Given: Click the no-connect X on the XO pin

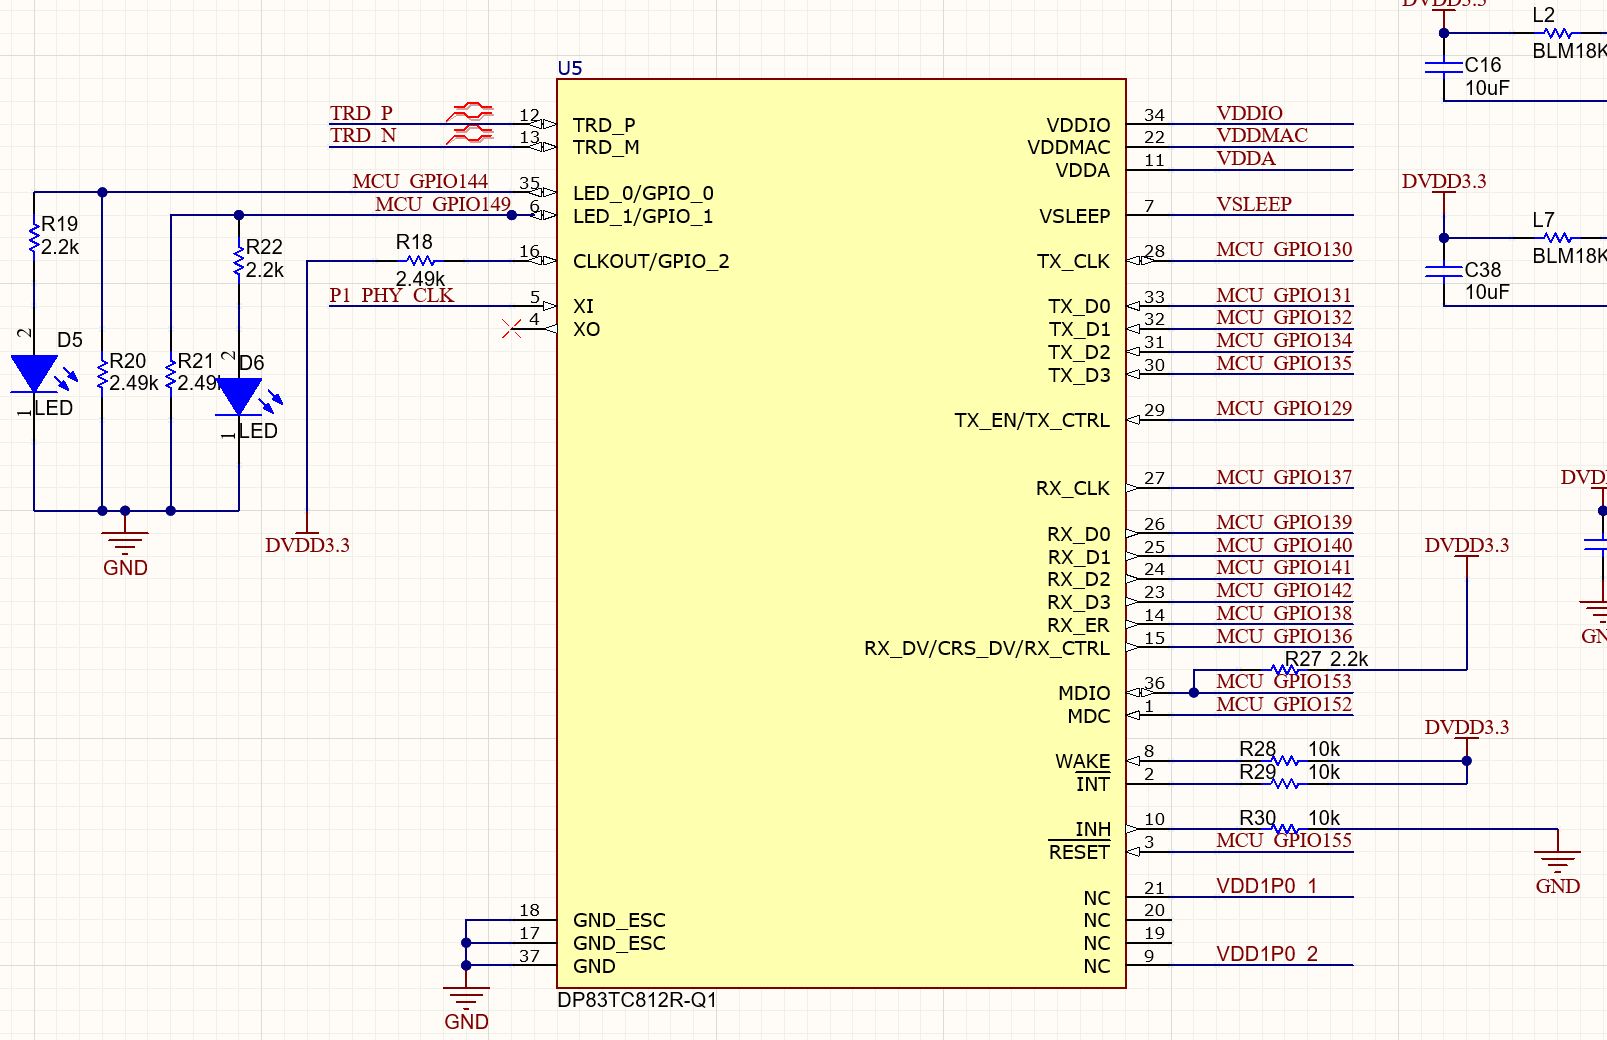Looking at the screenshot, I should click(512, 329).
